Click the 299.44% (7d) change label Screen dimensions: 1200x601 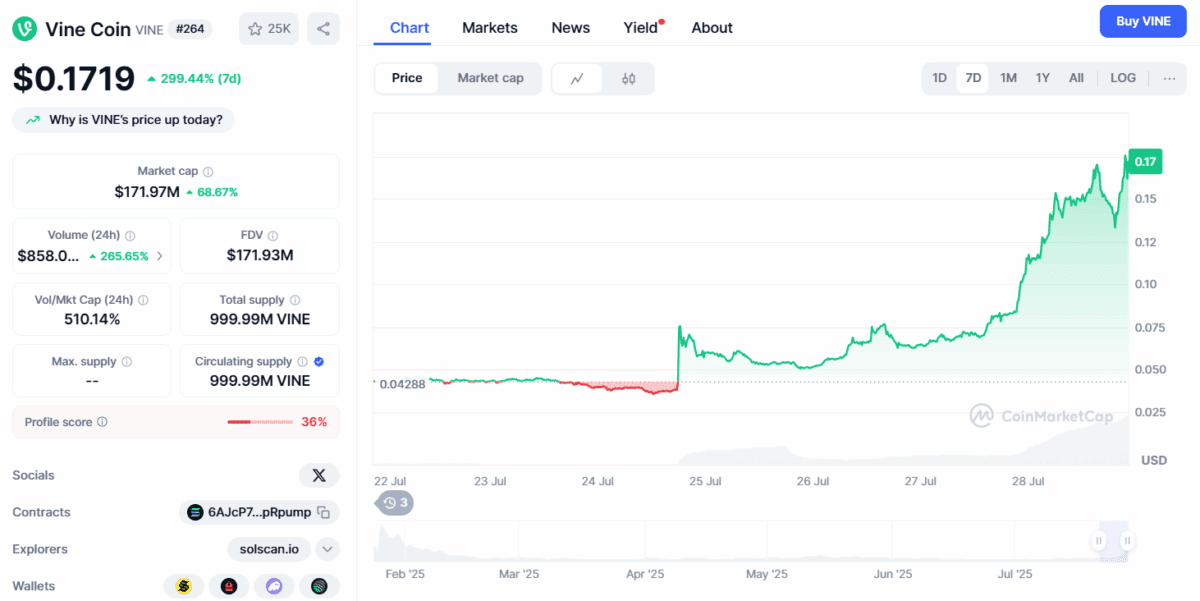(194, 78)
